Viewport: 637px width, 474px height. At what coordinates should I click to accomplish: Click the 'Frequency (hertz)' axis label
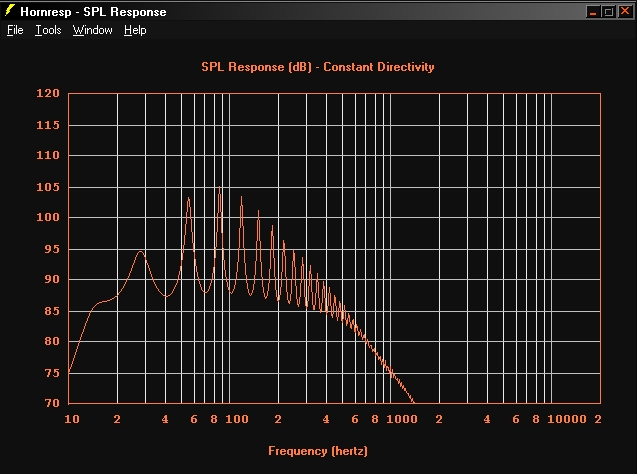[x=318, y=451]
